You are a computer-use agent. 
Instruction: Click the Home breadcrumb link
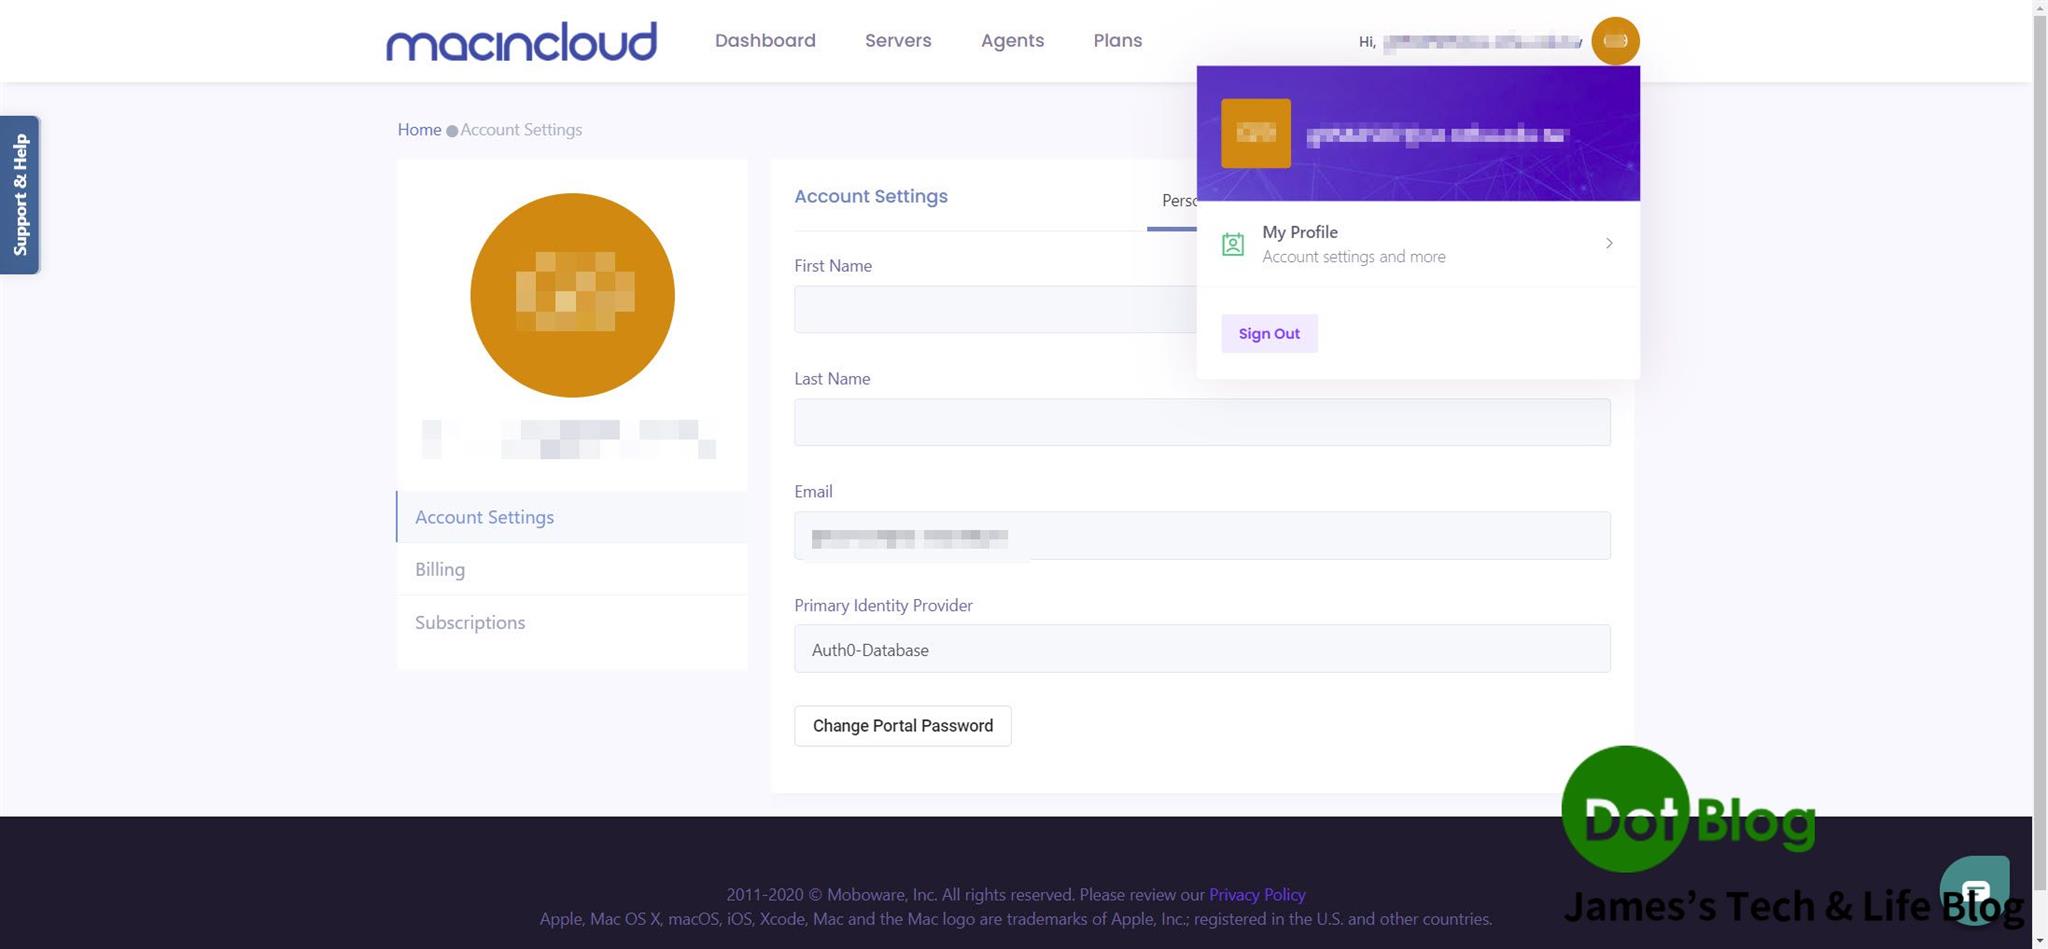[419, 129]
